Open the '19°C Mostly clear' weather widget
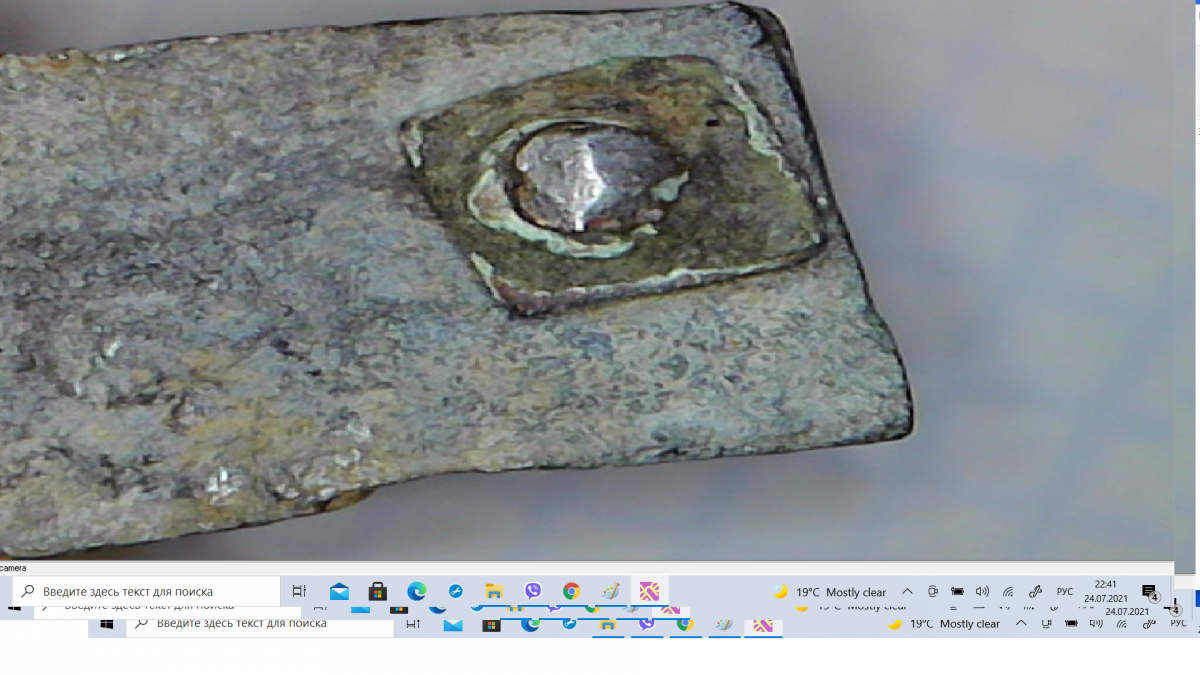Image resolution: width=1200 pixels, height=675 pixels. tap(829, 592)
